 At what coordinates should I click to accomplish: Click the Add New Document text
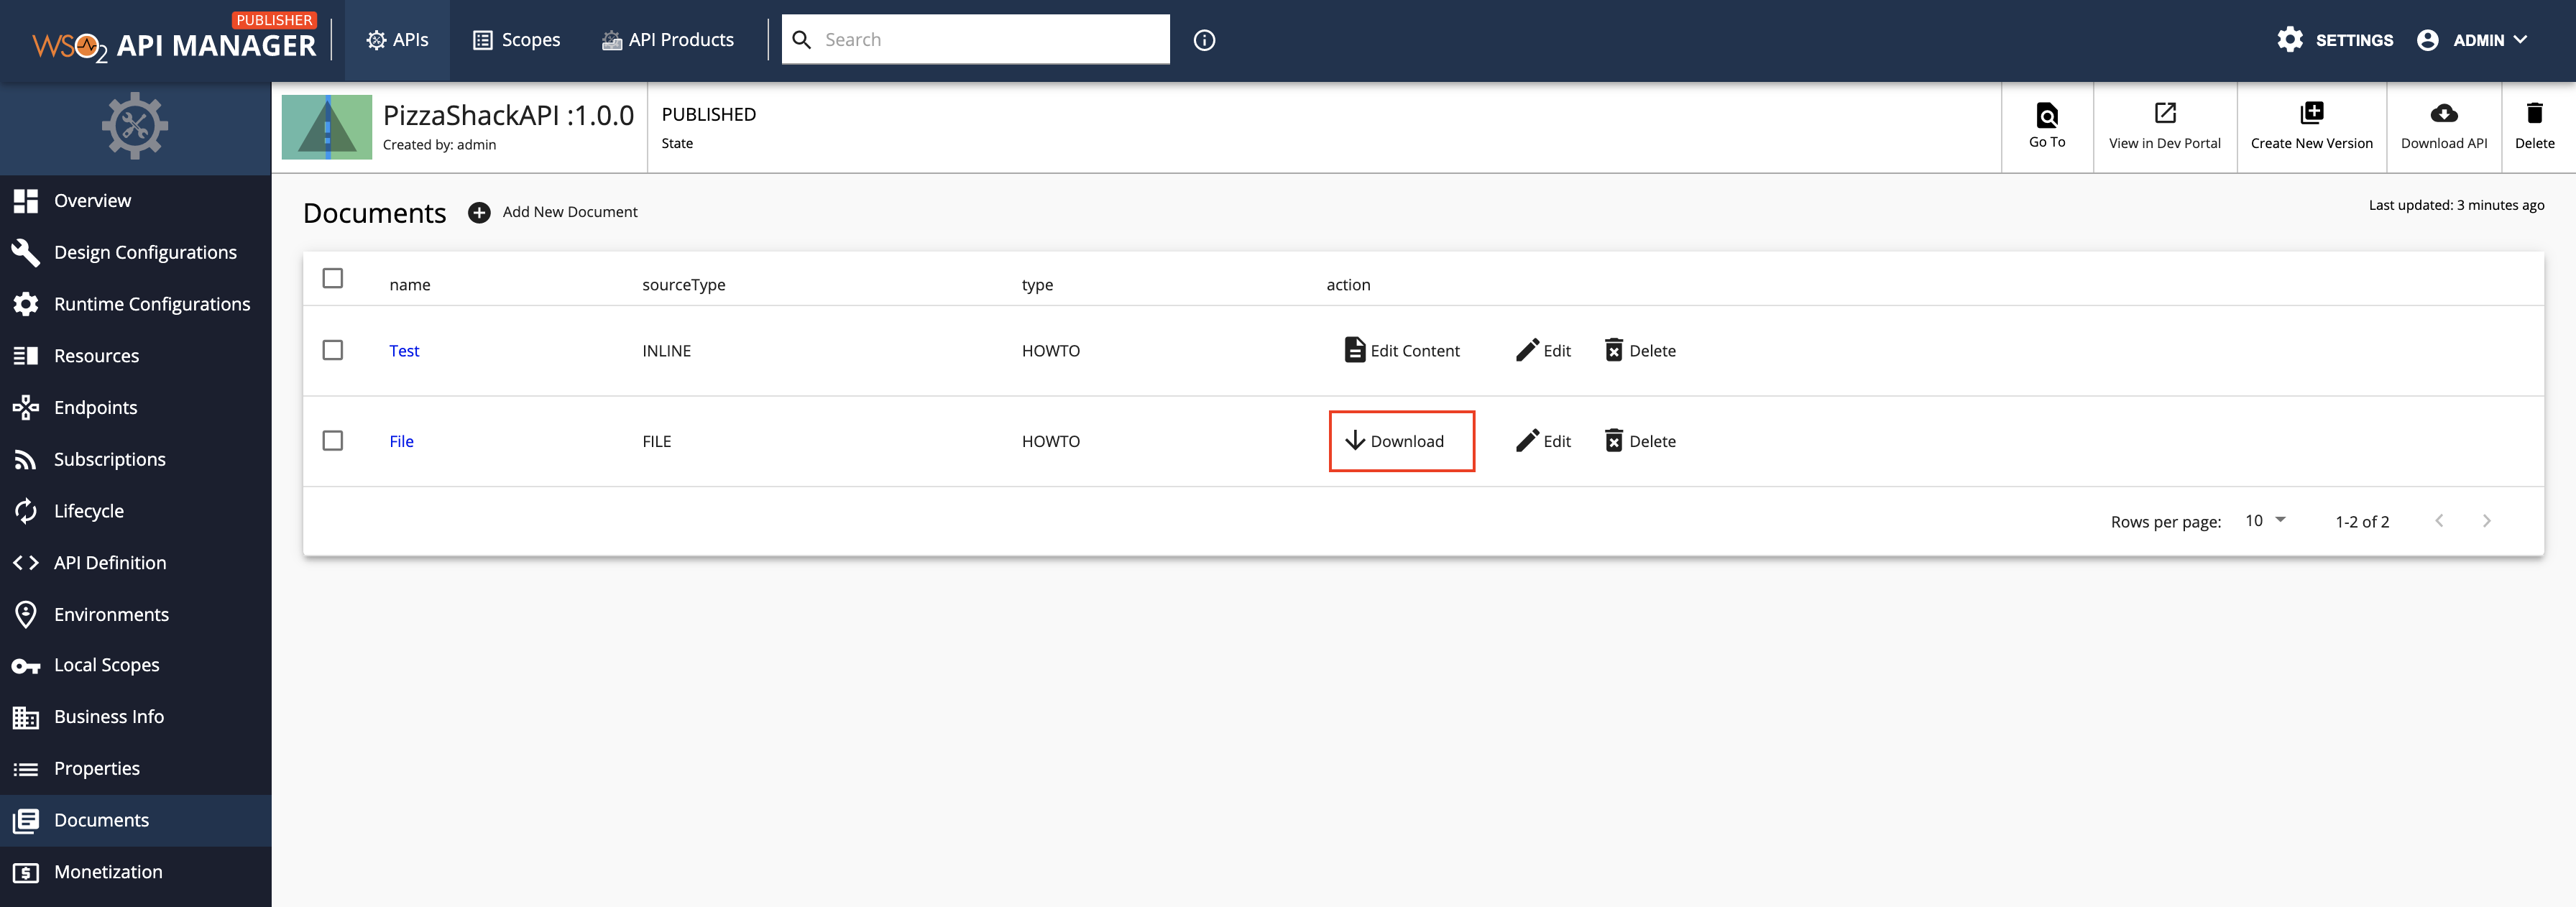pos(570,212)
